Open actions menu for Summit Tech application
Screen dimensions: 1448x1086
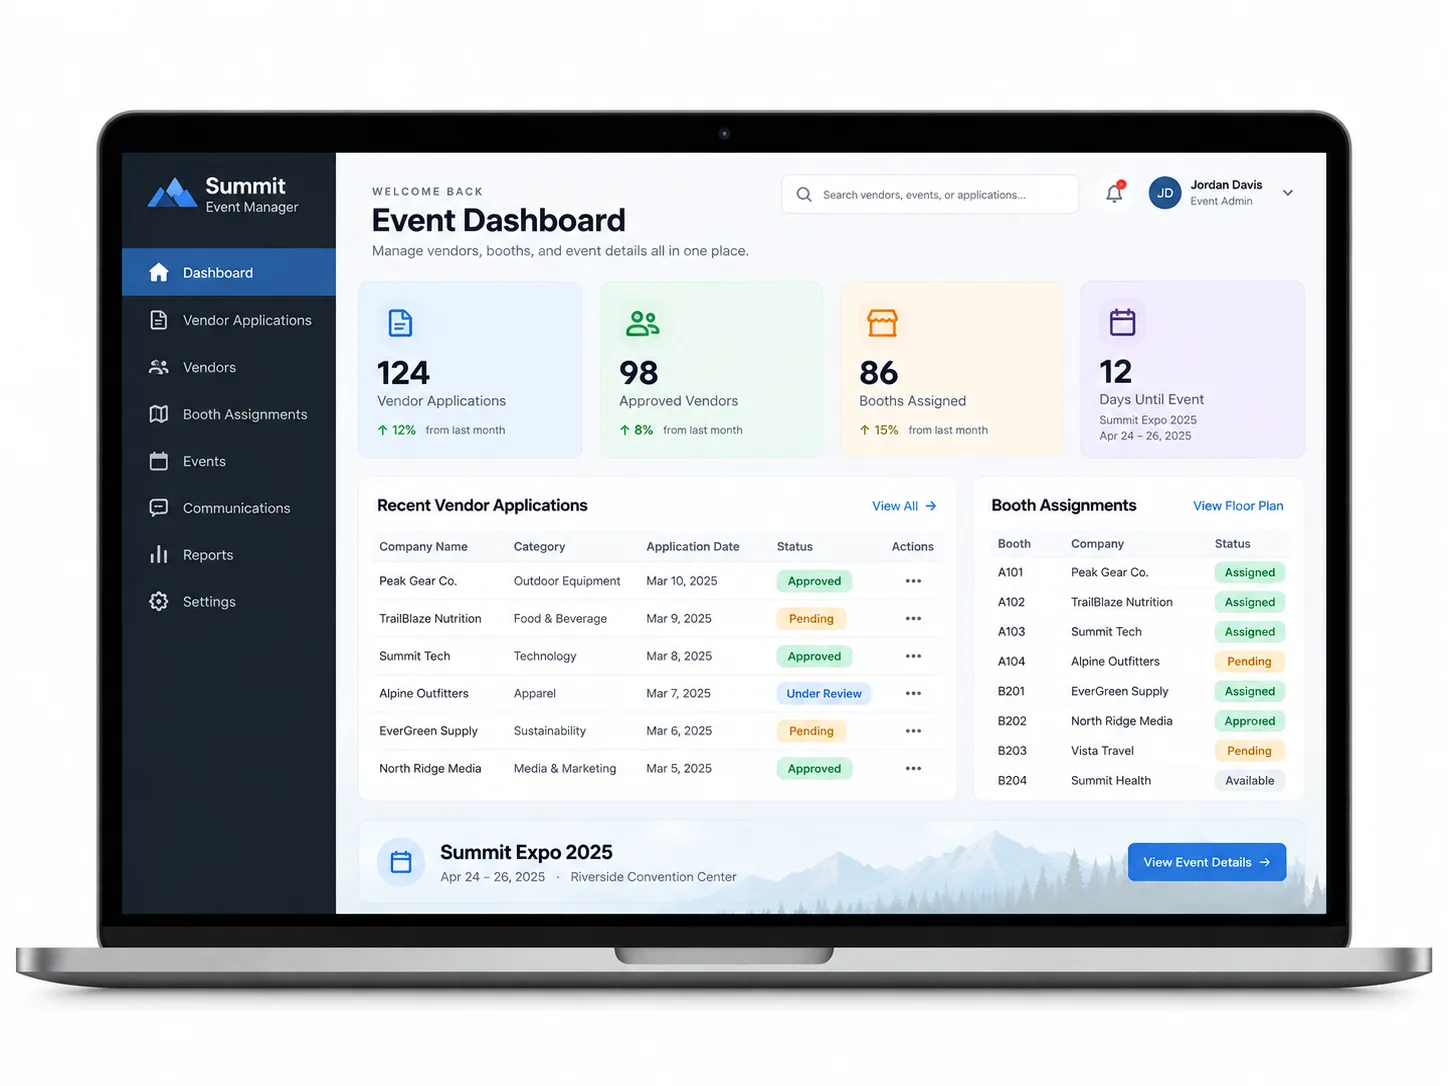click(913, 656)
